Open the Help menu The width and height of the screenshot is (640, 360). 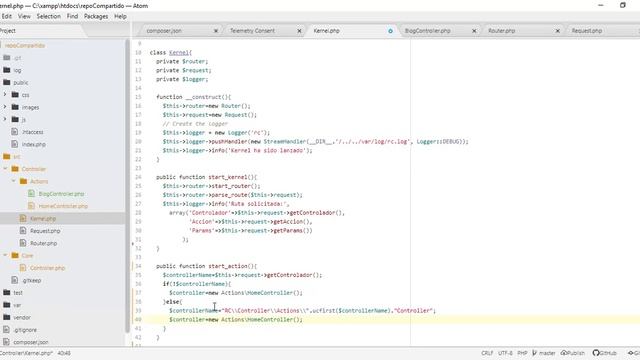click(x=120, y=16)
